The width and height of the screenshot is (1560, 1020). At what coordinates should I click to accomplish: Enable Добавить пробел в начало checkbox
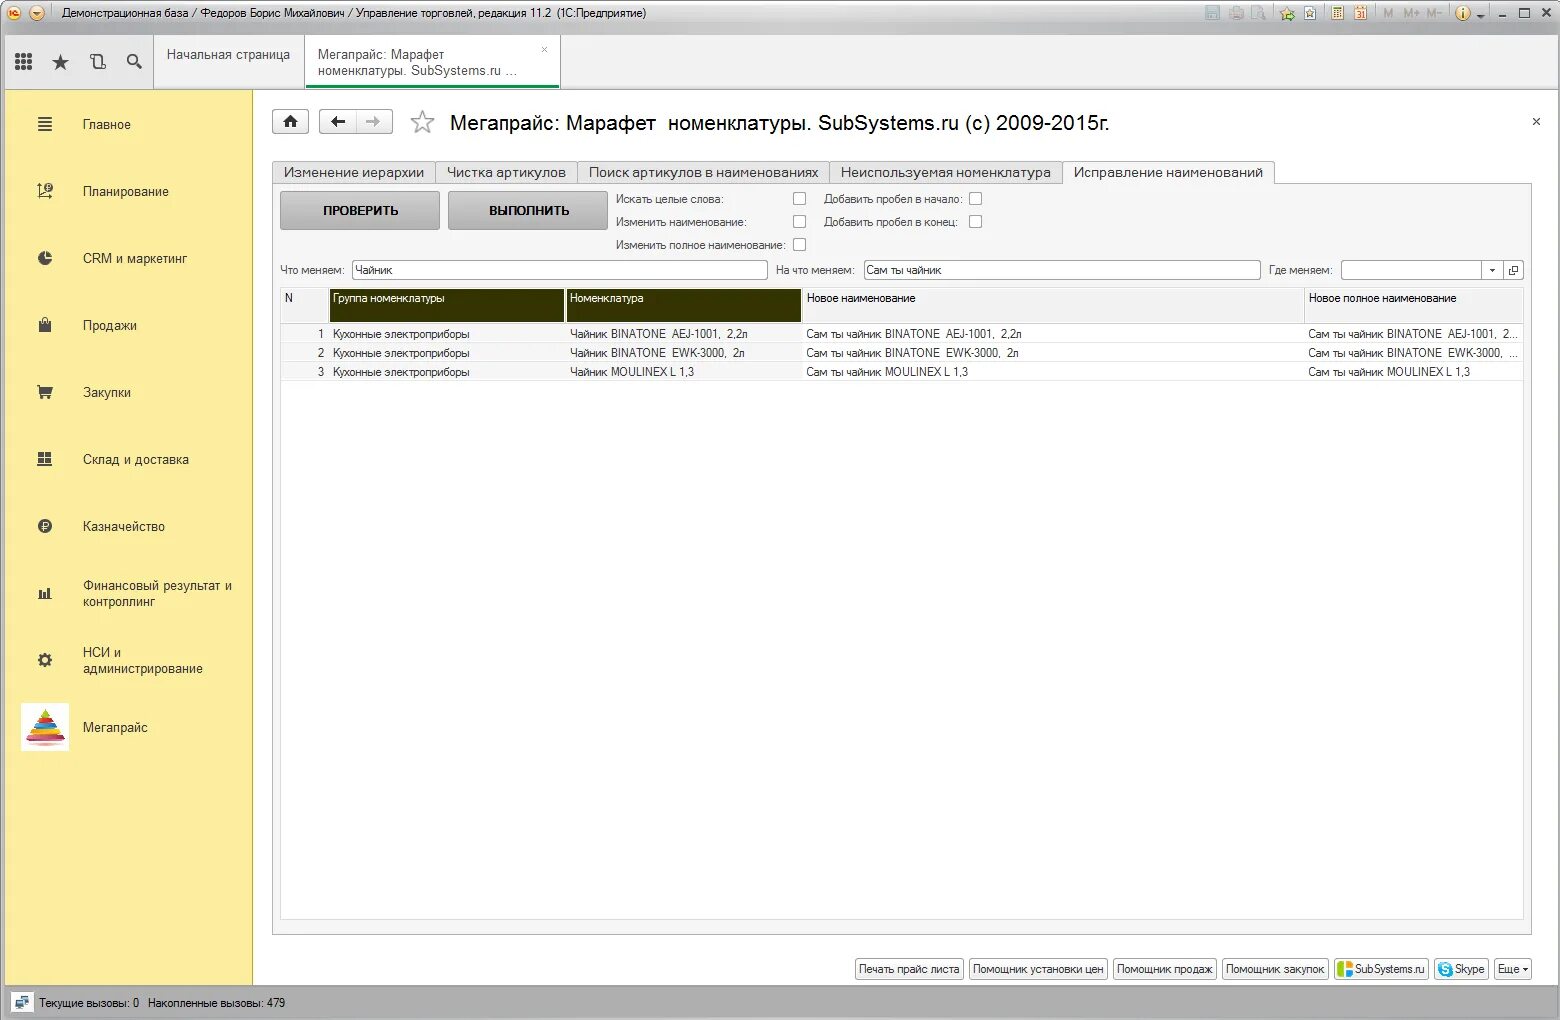(975, 199)
